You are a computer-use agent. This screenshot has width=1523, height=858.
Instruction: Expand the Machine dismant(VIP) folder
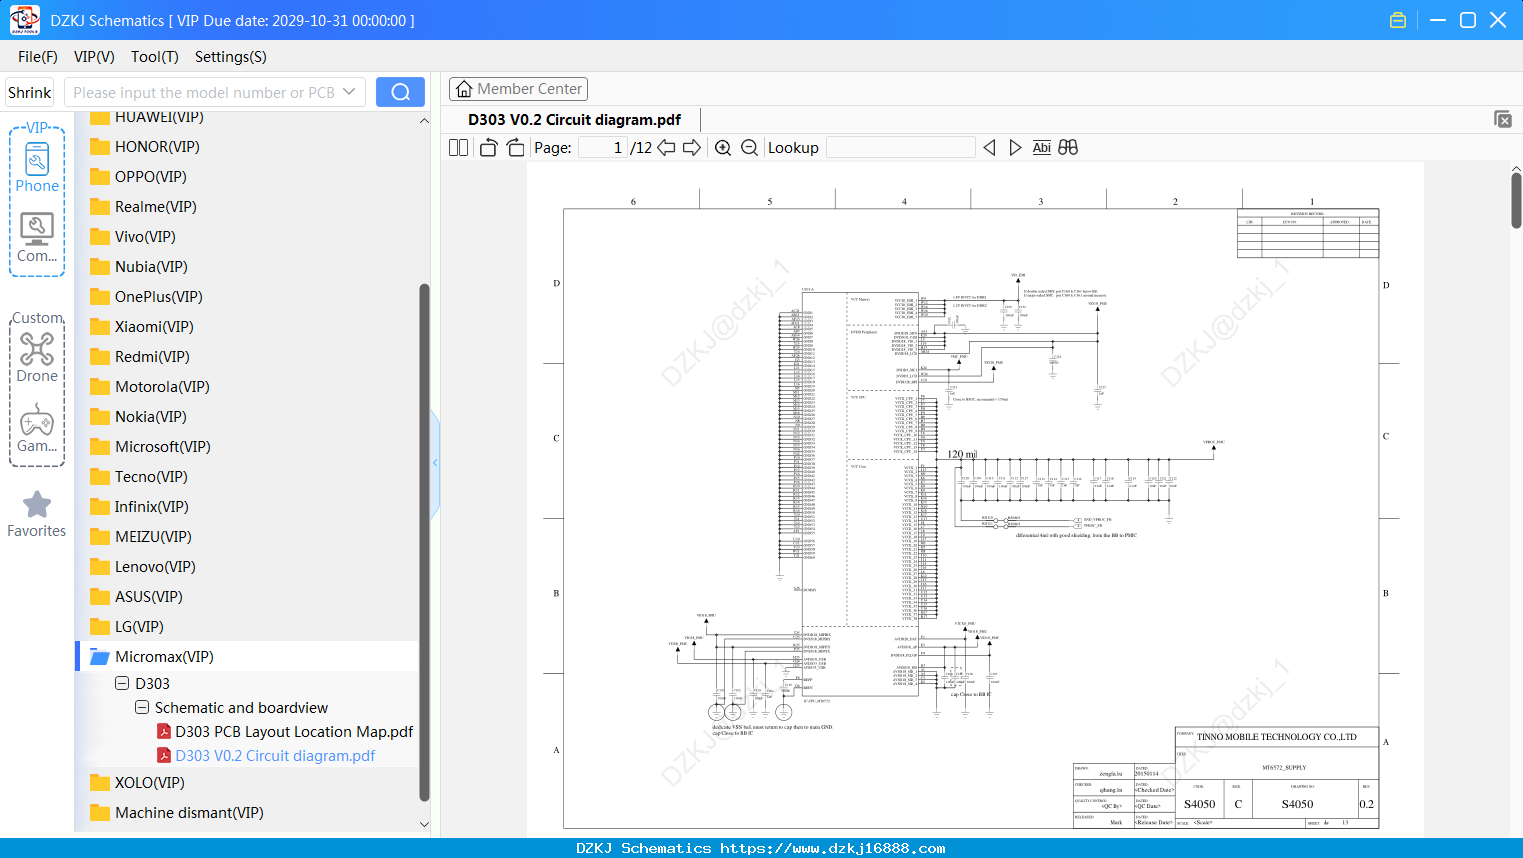[177, 813]
